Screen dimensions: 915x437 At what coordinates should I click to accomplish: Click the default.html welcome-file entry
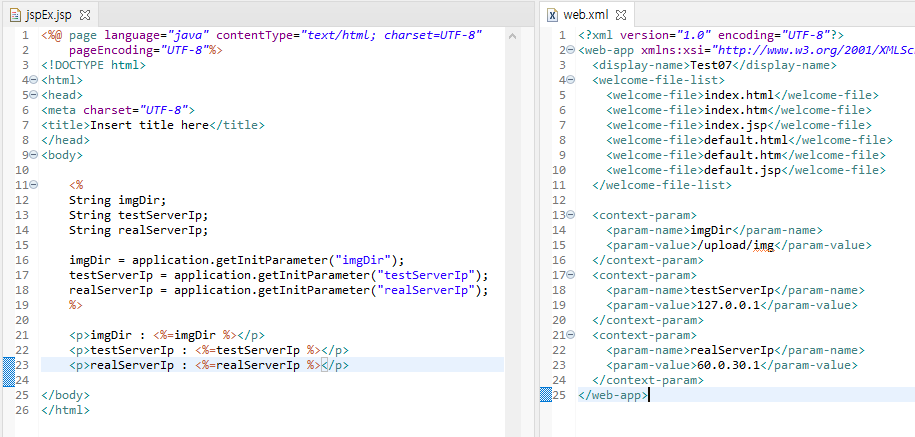(749, 140)
